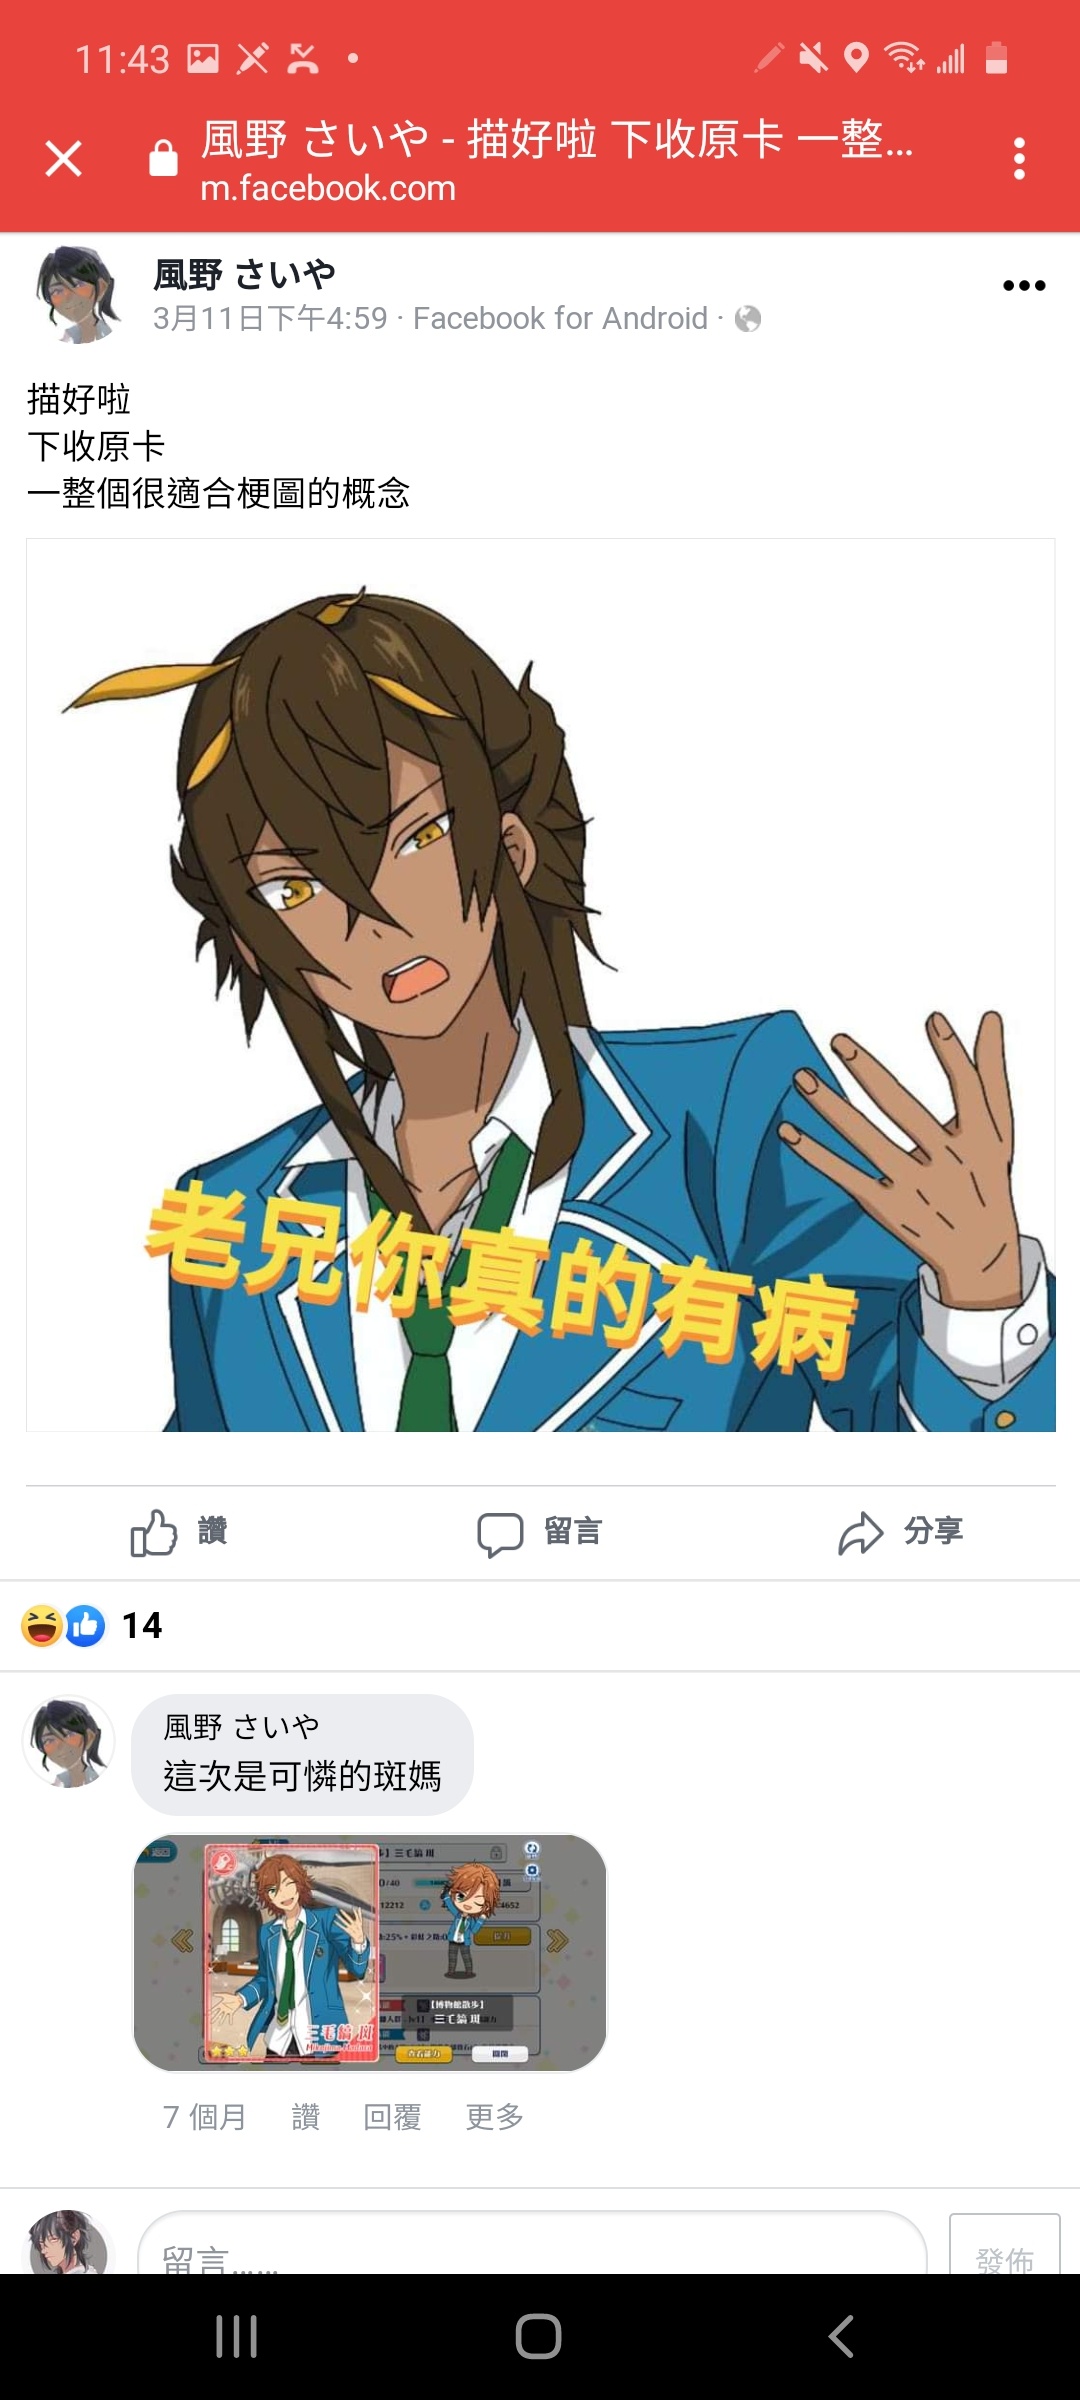Image resolution: width=1080 pixels, height=2400 pixels.
Task: Open Android recent apps button
Action: [x=237, y=2337]
